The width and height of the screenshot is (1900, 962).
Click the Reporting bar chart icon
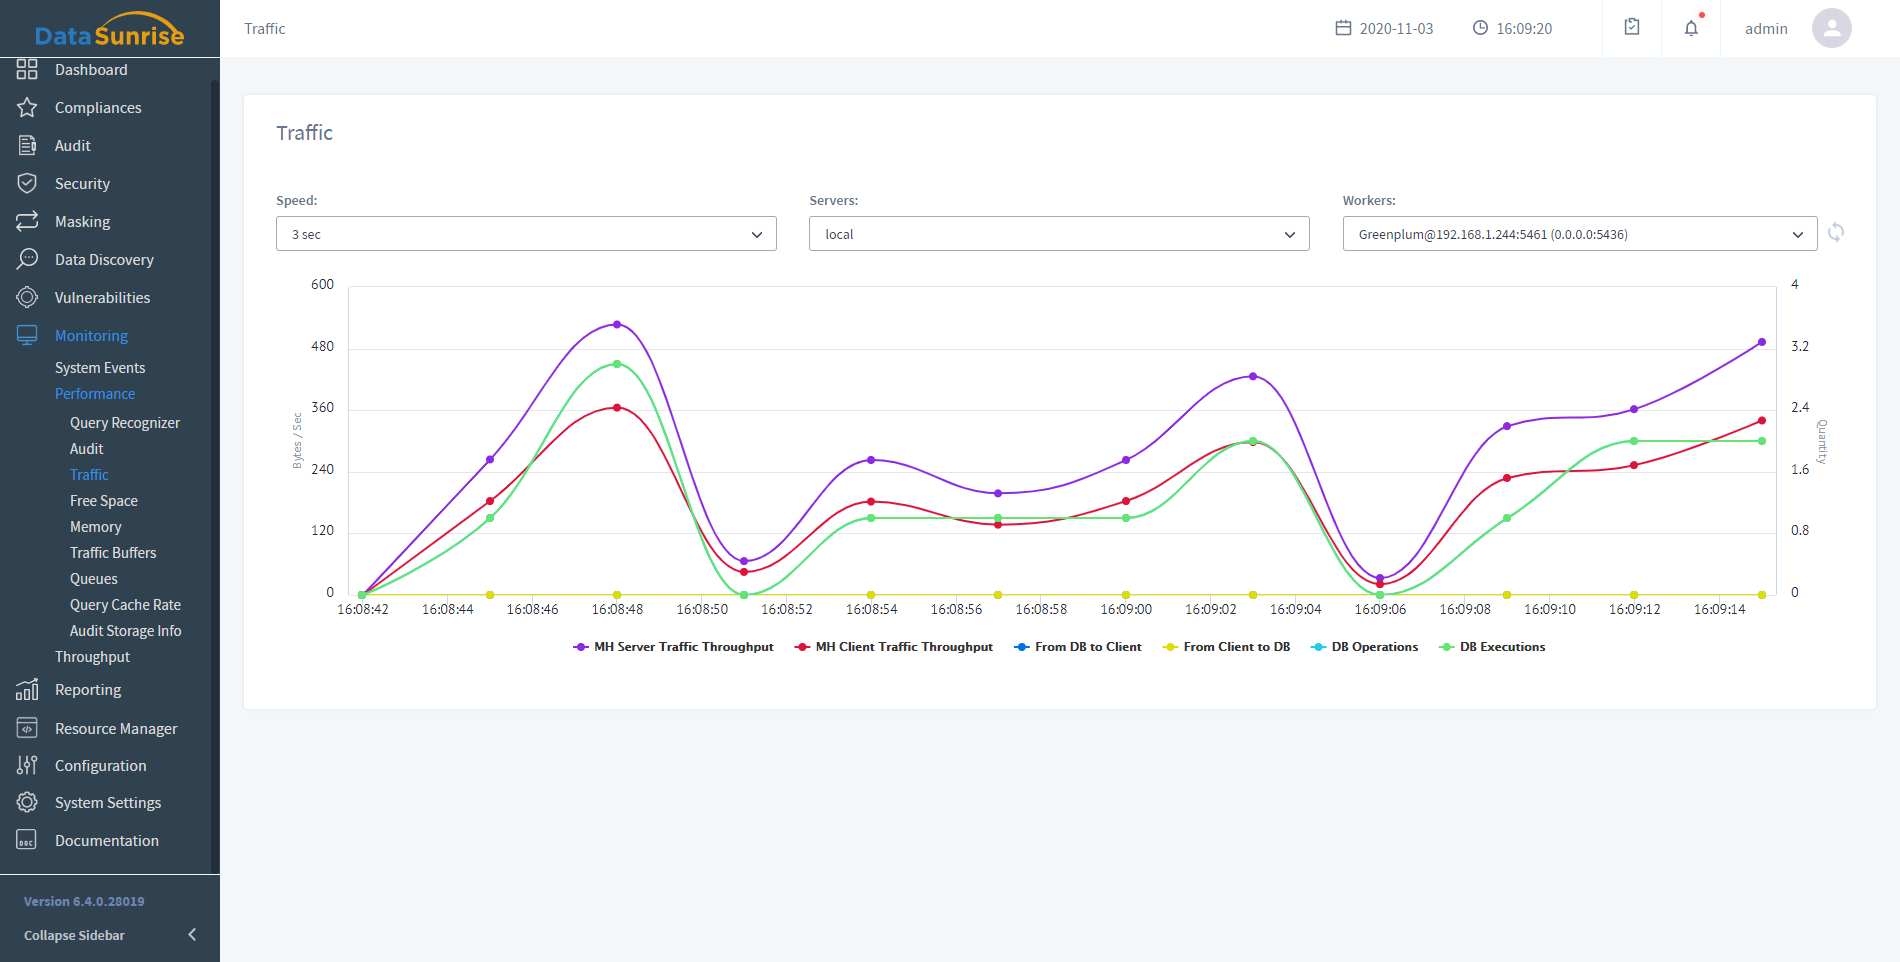pyautogui.click(x=27, y=690)
